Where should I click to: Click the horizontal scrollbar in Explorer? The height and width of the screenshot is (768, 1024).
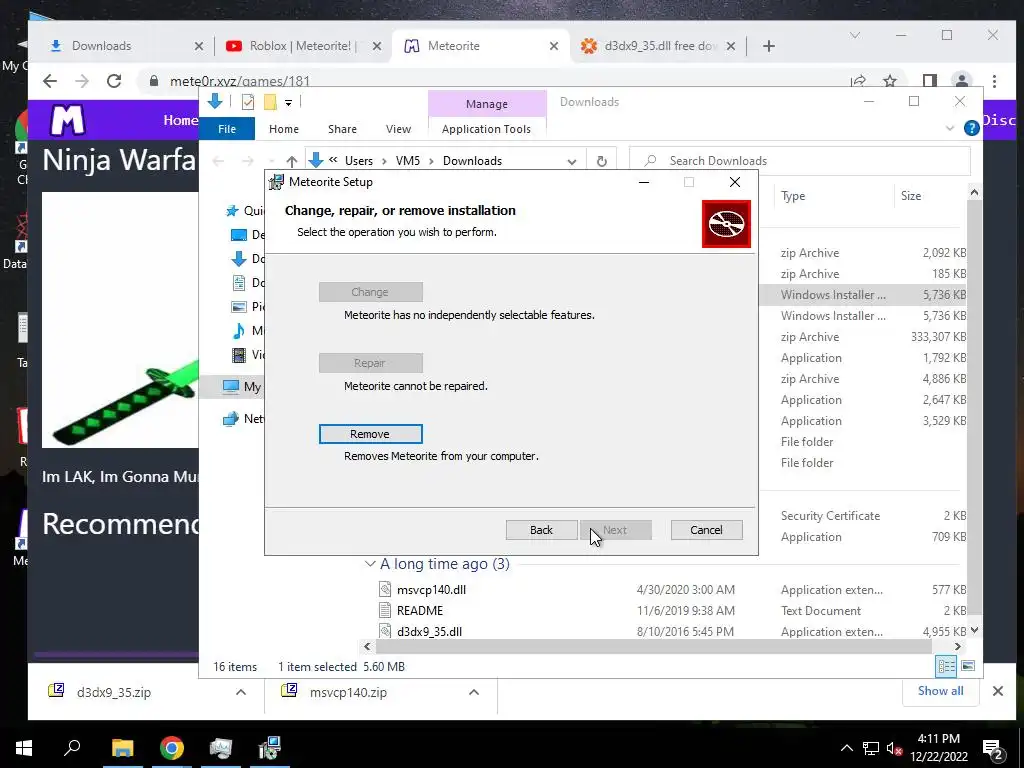(653, 647)
